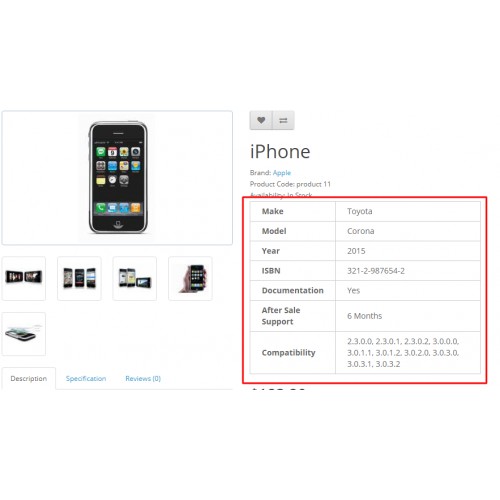View thumbnail showing three upright iPhones

tap(79, 278)
